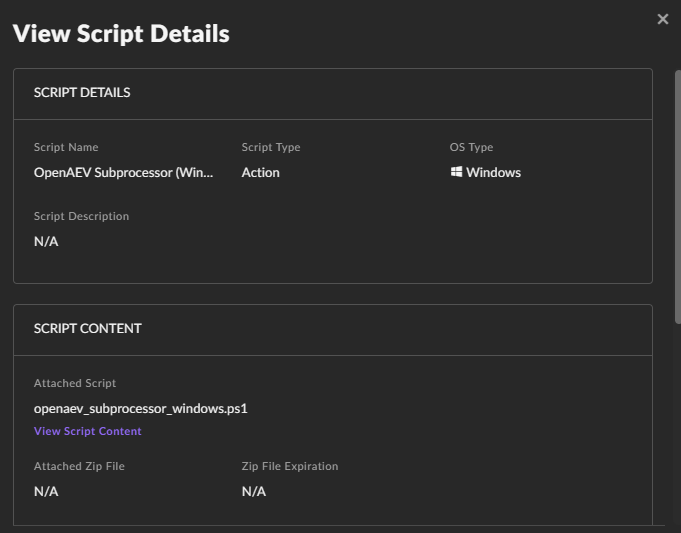
Task: Open the View Script Content link
Action: tap(88, 431)
